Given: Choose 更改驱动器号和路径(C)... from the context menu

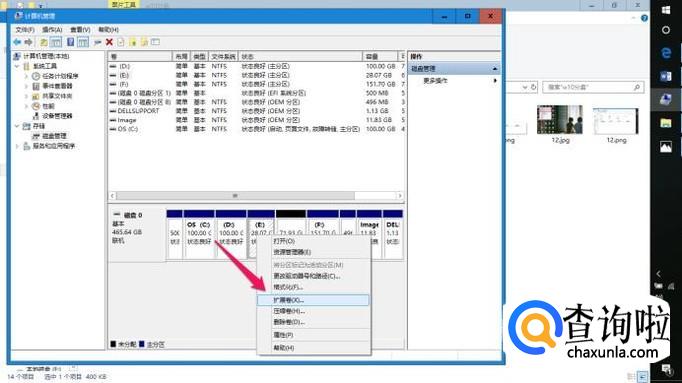Looking at the screenshot, I should (313, 276).
